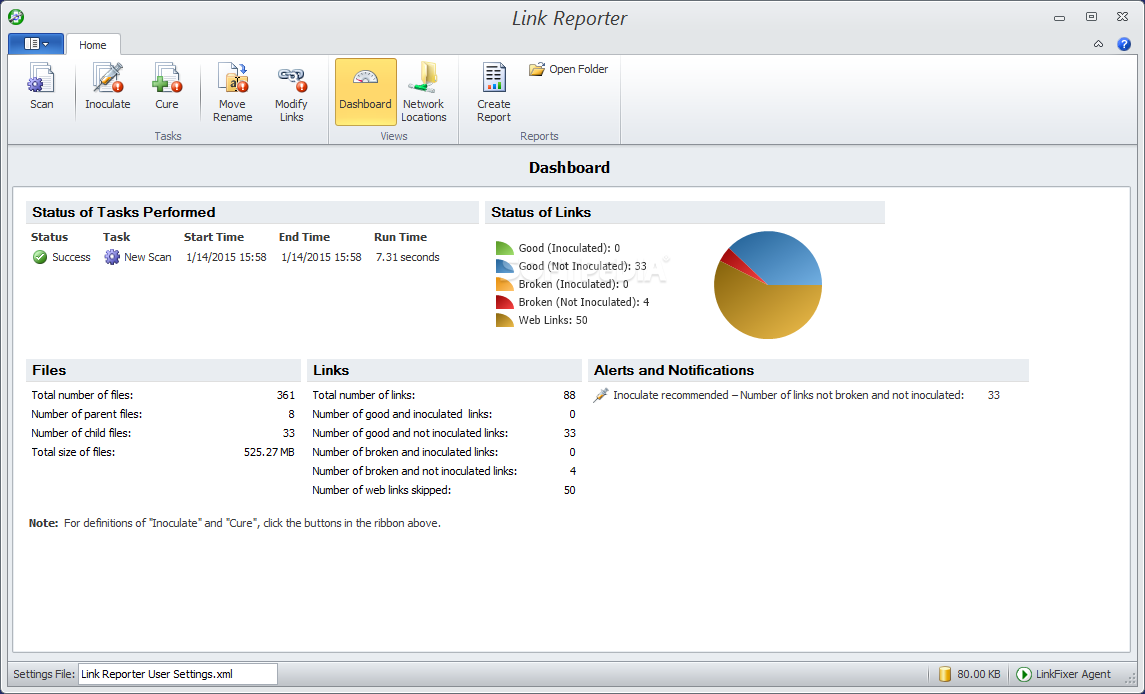The width and height of the screenshot is (1145, 694).
Task: Click the Status of Tasks Performed heading
Action: point(123,213)
